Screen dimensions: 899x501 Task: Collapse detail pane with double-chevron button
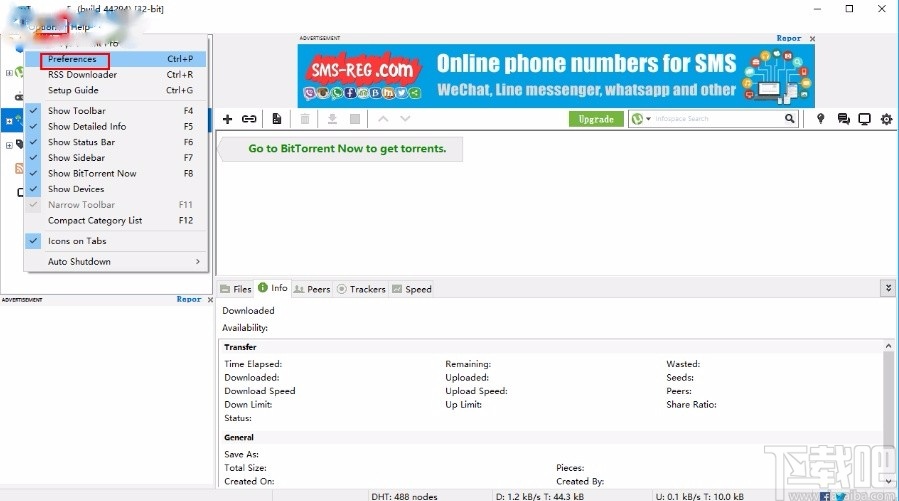[x=887, y=288]
